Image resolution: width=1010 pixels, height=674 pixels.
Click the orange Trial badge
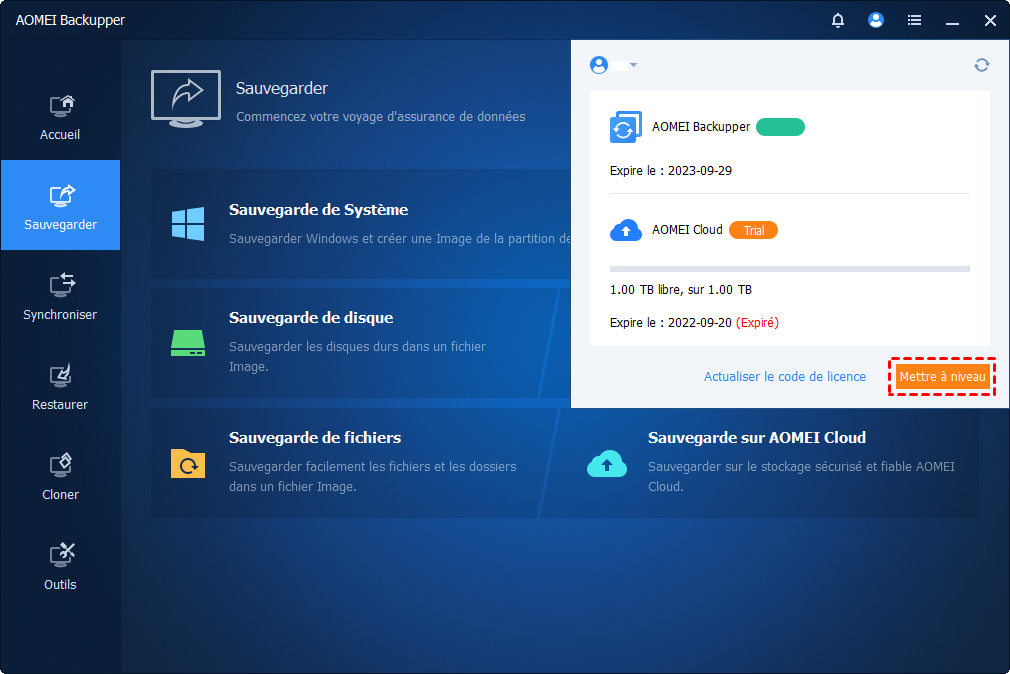[753, 230]
